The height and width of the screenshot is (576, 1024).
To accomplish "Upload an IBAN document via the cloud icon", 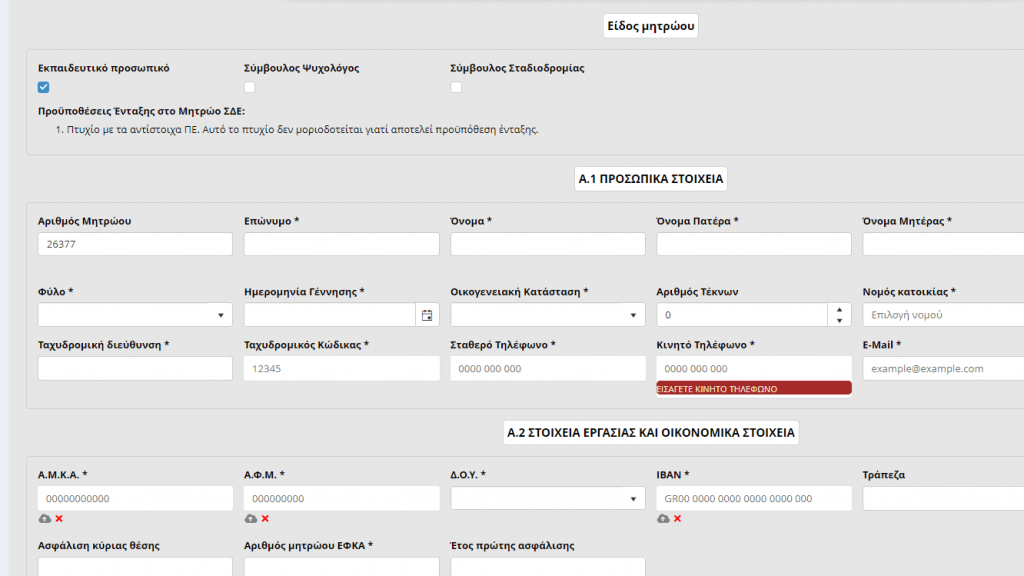I will click(663, 519).
